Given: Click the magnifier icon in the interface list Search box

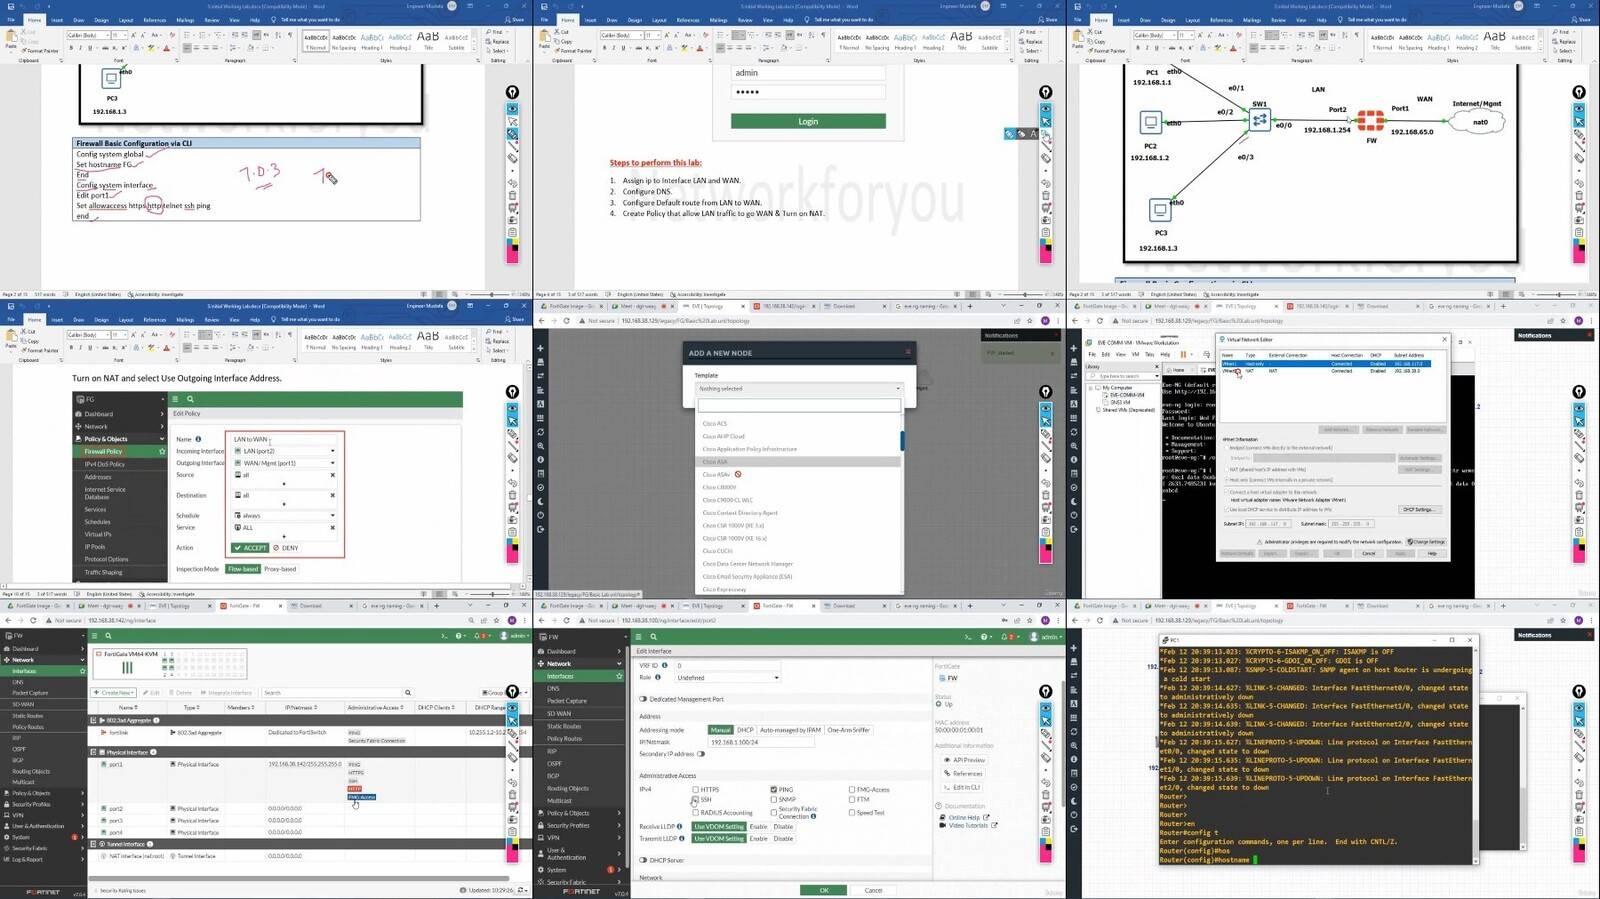Looking at the screenshot, I should point(408,692).
